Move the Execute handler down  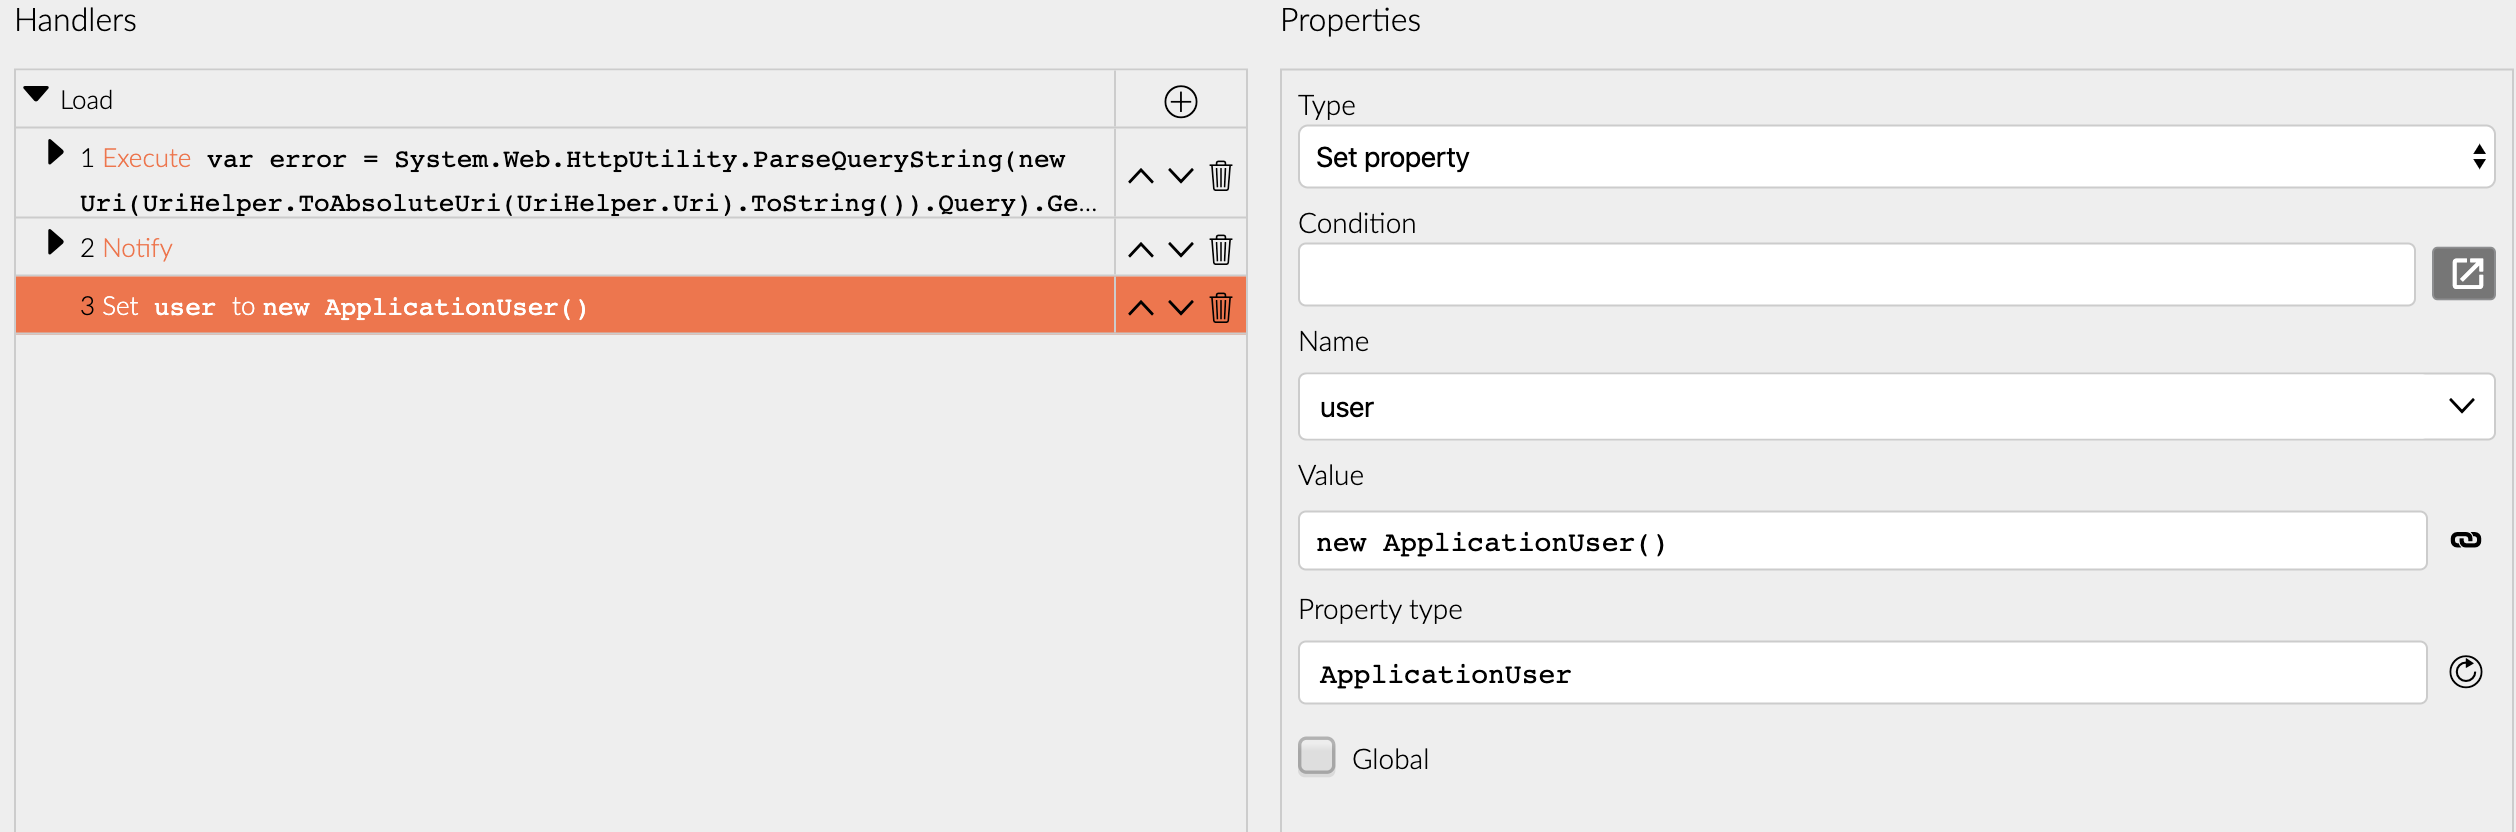(1181, 176)
